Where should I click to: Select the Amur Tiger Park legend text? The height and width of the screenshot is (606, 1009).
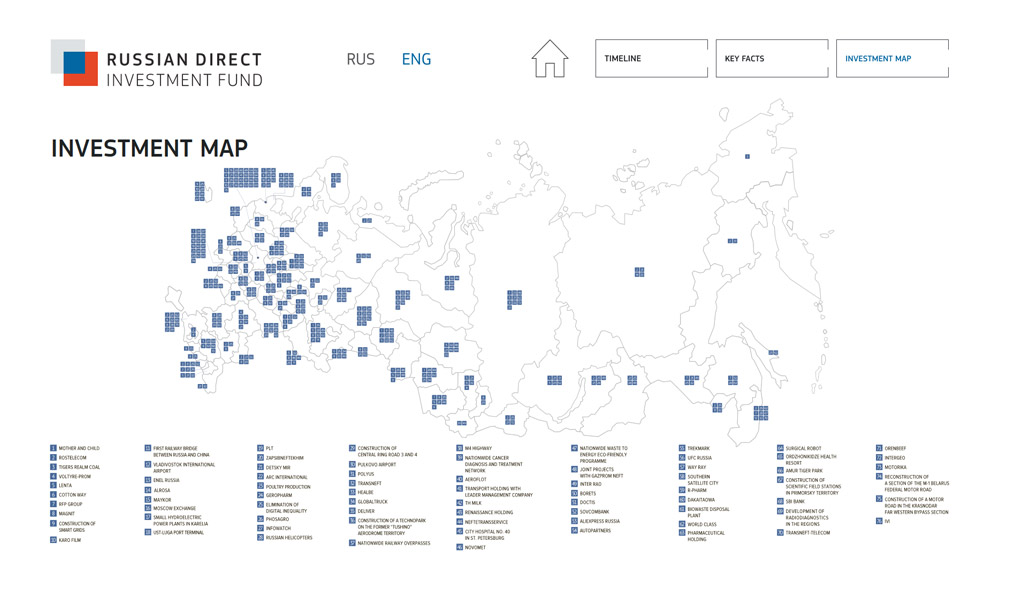[x=804, y=471]
